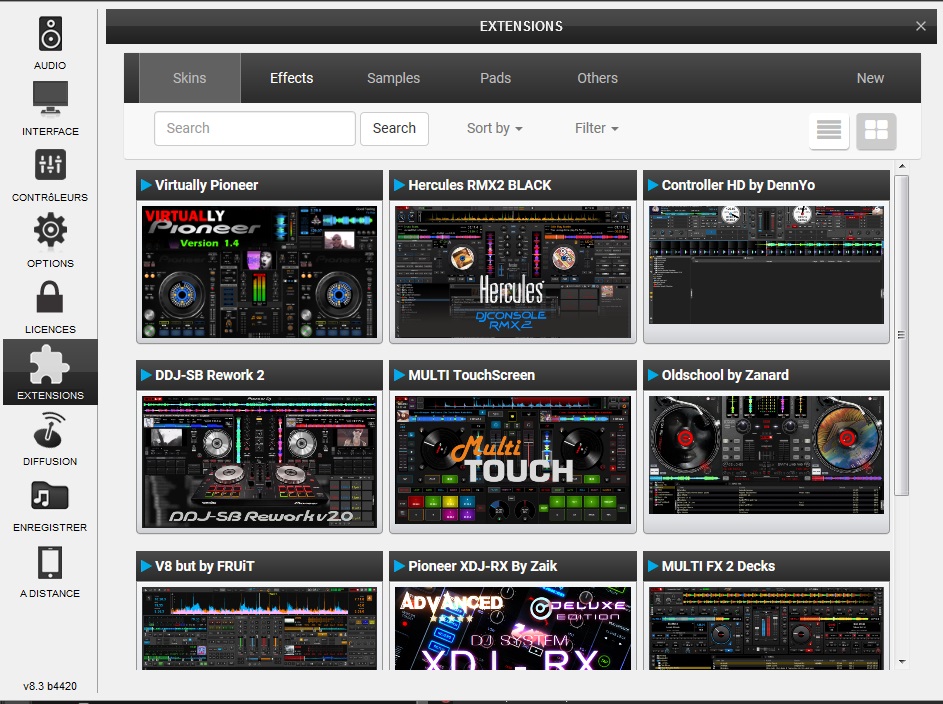Click the V8 but by FRUiT title

pos(204,566)
